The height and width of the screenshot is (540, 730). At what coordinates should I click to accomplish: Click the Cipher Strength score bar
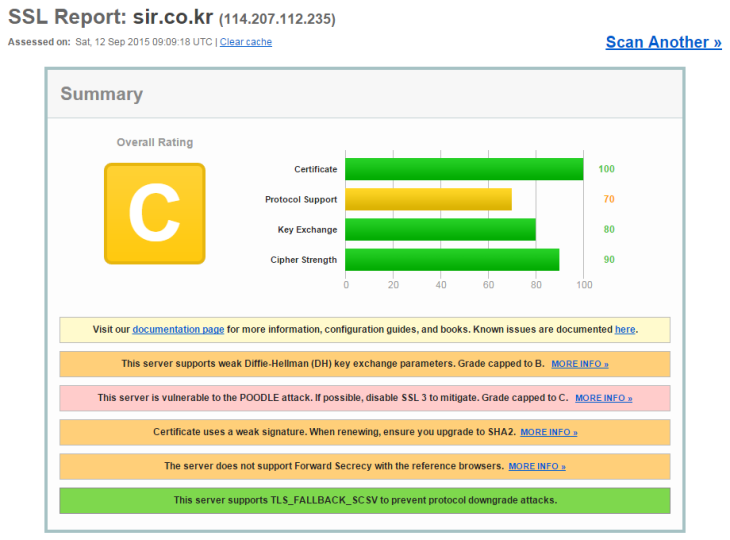pyautogui.click(x=452, y=260)
